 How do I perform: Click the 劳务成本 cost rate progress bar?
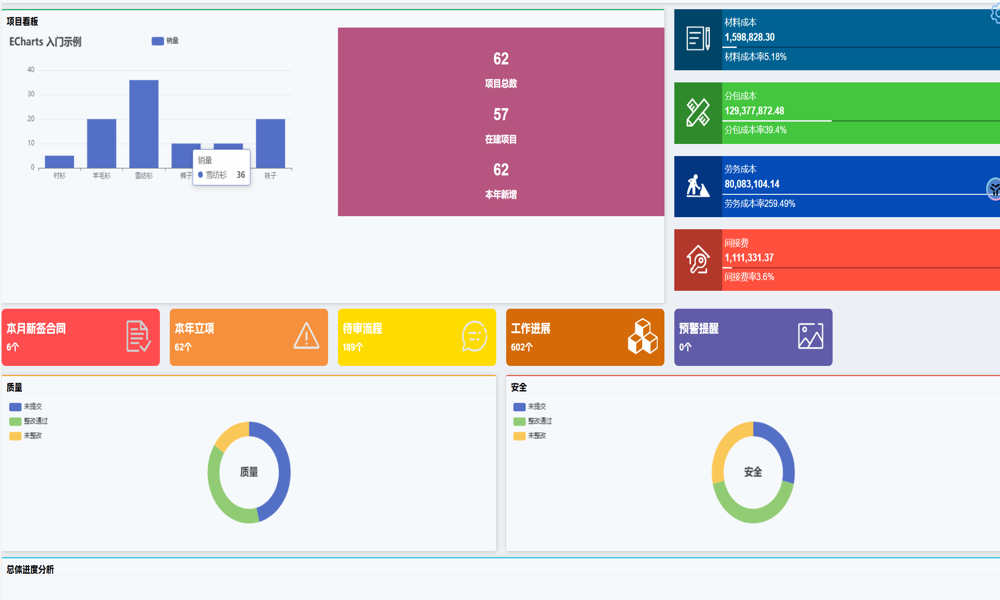point(861,194)
